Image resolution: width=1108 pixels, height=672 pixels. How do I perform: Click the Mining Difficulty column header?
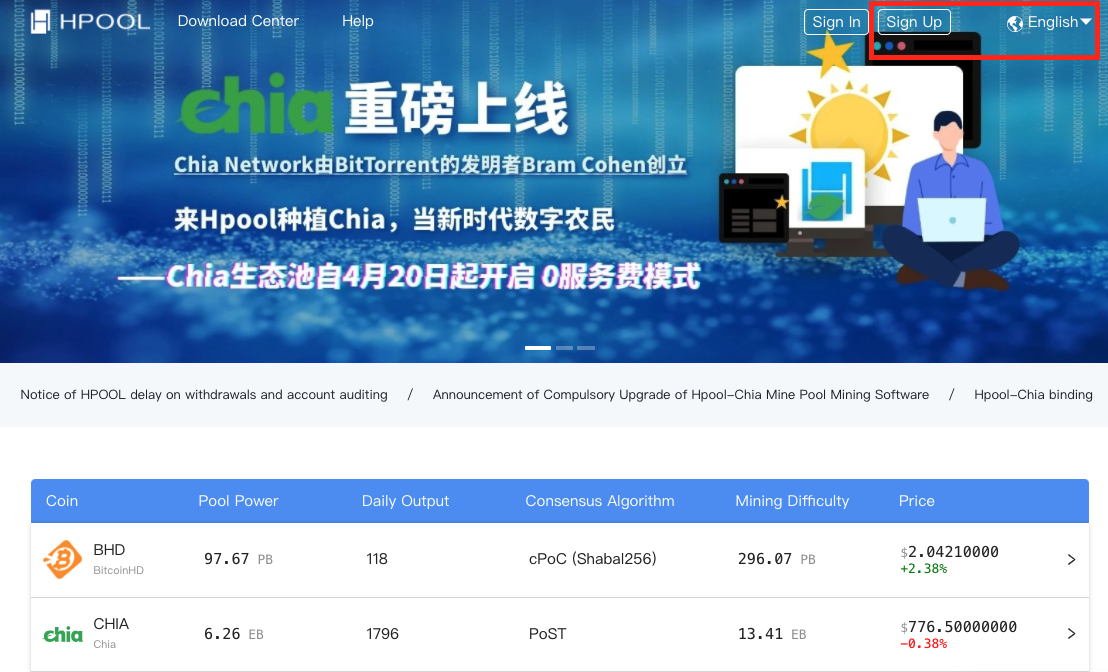[792, 501]
